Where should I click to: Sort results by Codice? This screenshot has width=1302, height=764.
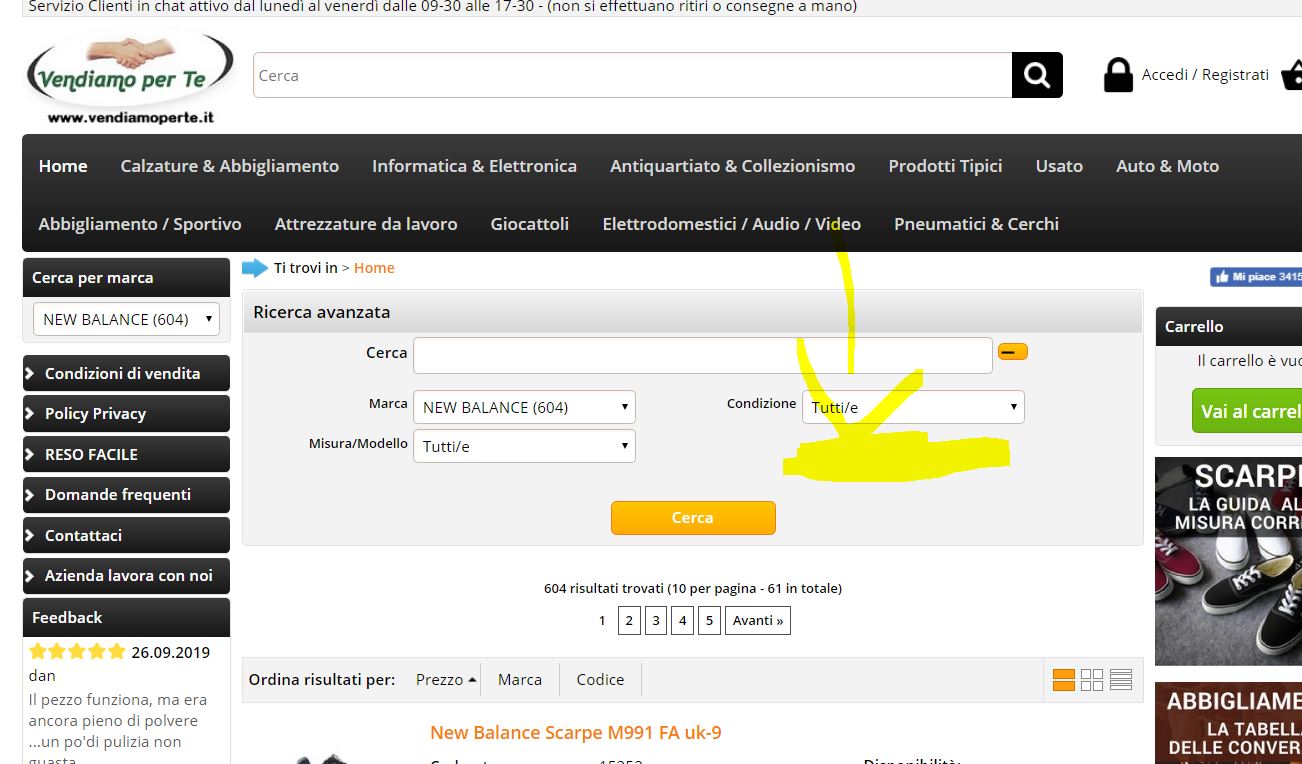pos(600,679)
